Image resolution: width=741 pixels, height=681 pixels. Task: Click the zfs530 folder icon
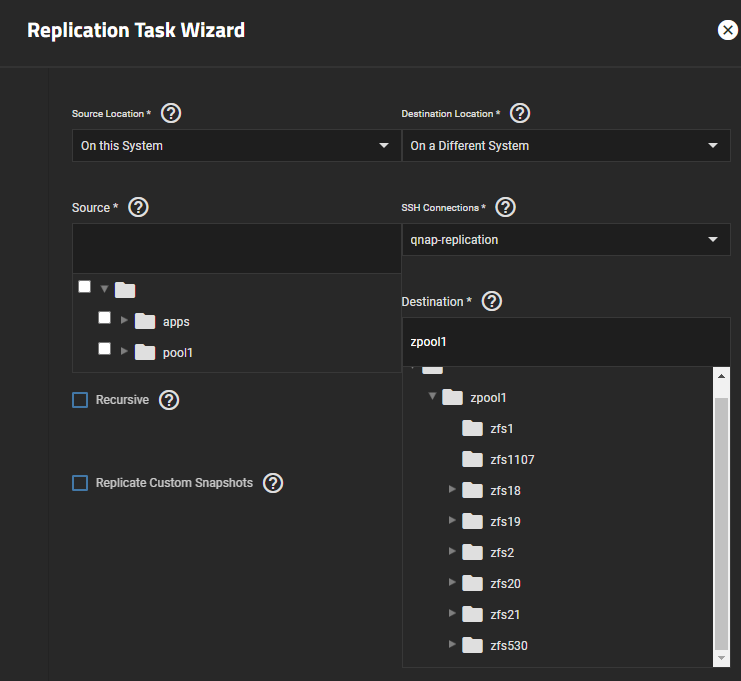(472, 646)
